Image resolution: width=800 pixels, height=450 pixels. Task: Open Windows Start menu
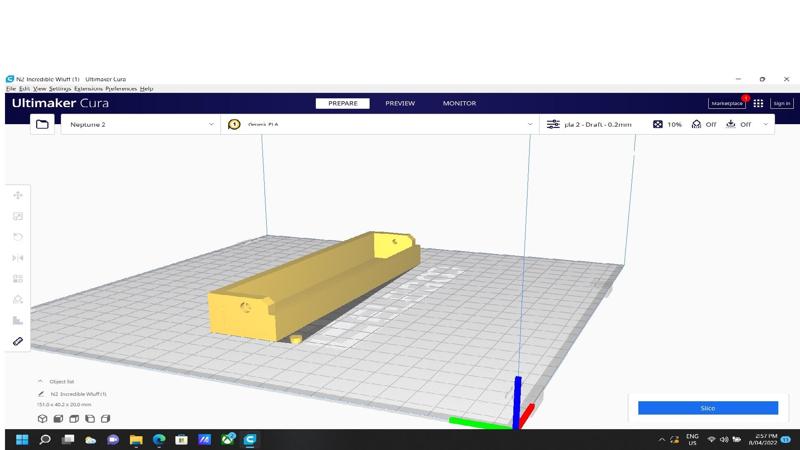click(x=22, y=439)
